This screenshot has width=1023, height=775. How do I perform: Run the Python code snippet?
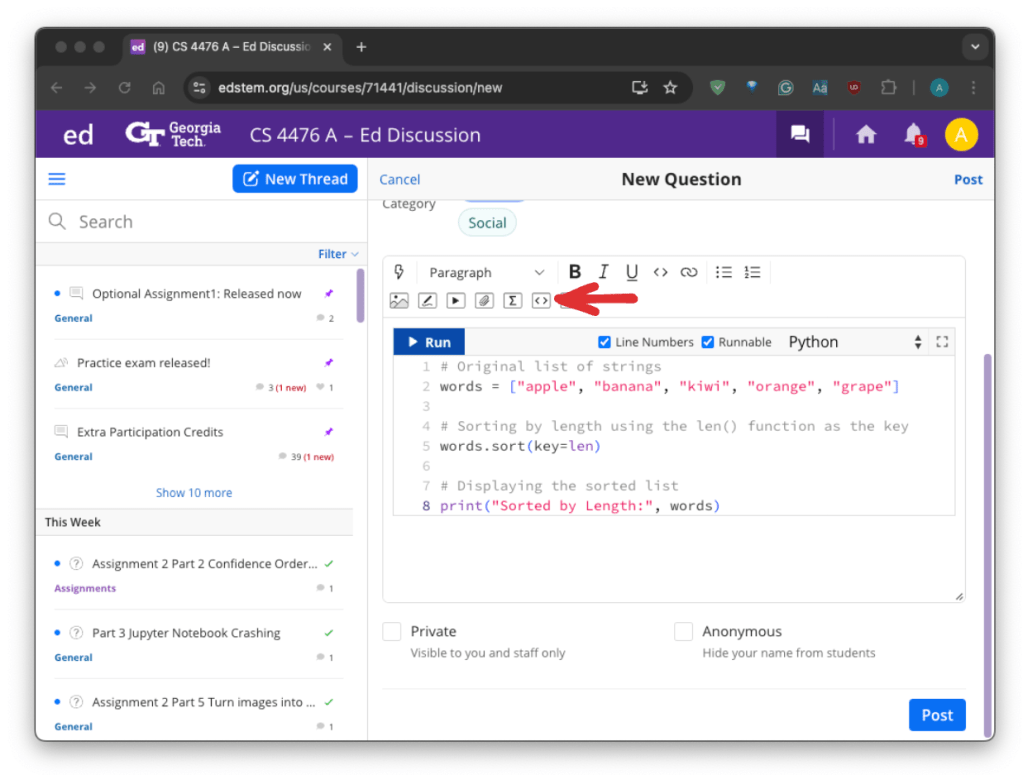pyautogui.click(x=429, y=342)
